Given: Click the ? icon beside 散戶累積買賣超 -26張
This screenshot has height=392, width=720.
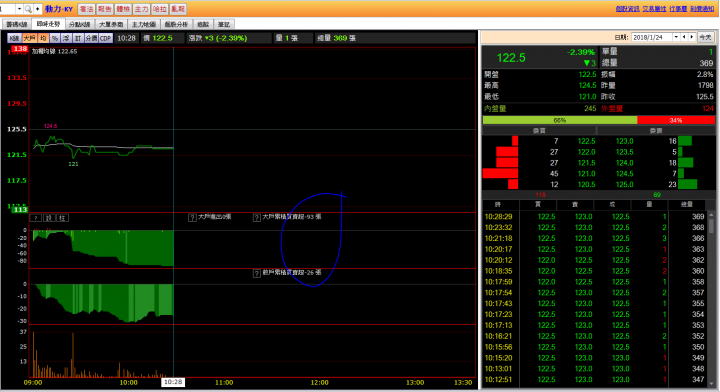Looking at the screenshot, I should 257,274.
